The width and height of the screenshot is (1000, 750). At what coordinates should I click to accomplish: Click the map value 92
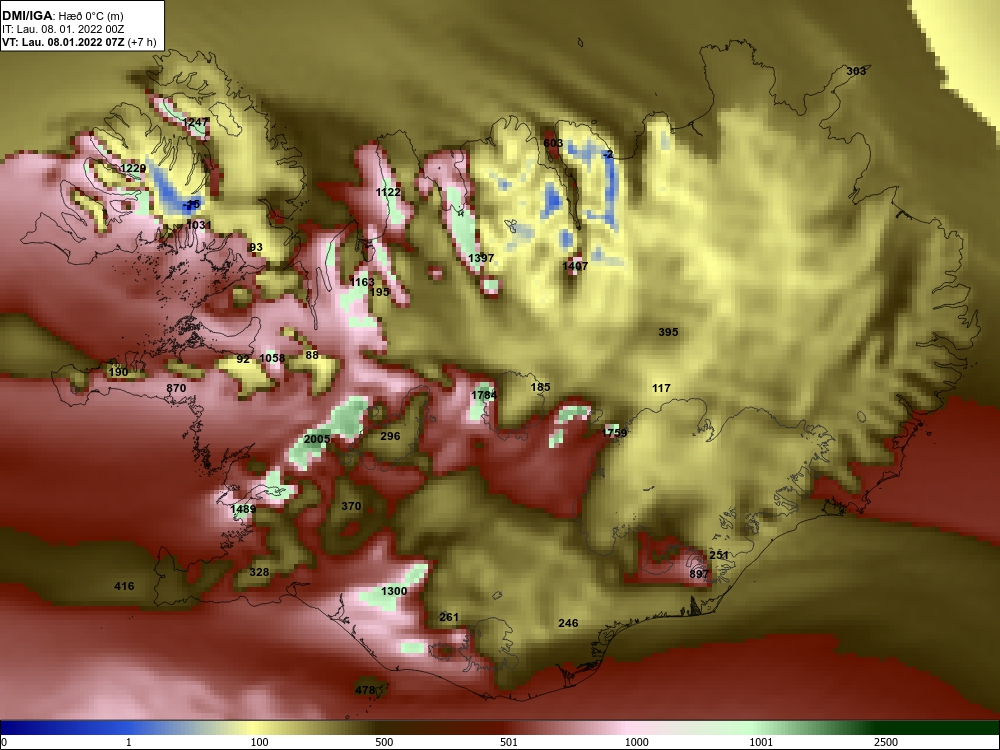(x=243, y=359)
